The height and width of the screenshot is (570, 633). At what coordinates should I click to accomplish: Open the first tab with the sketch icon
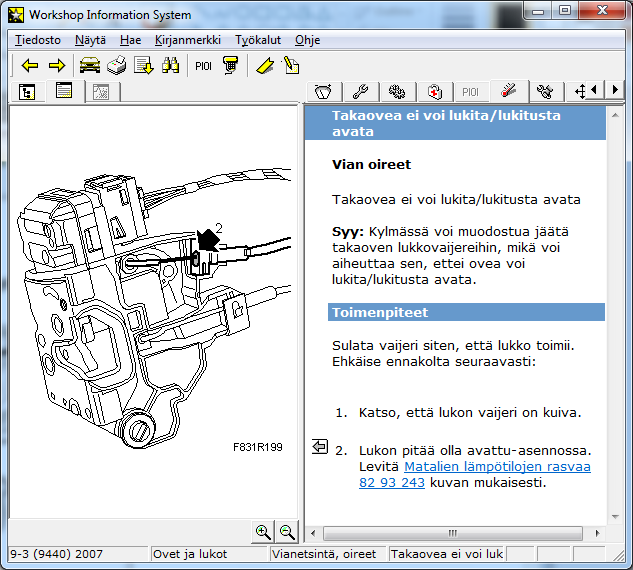[324, 92]
